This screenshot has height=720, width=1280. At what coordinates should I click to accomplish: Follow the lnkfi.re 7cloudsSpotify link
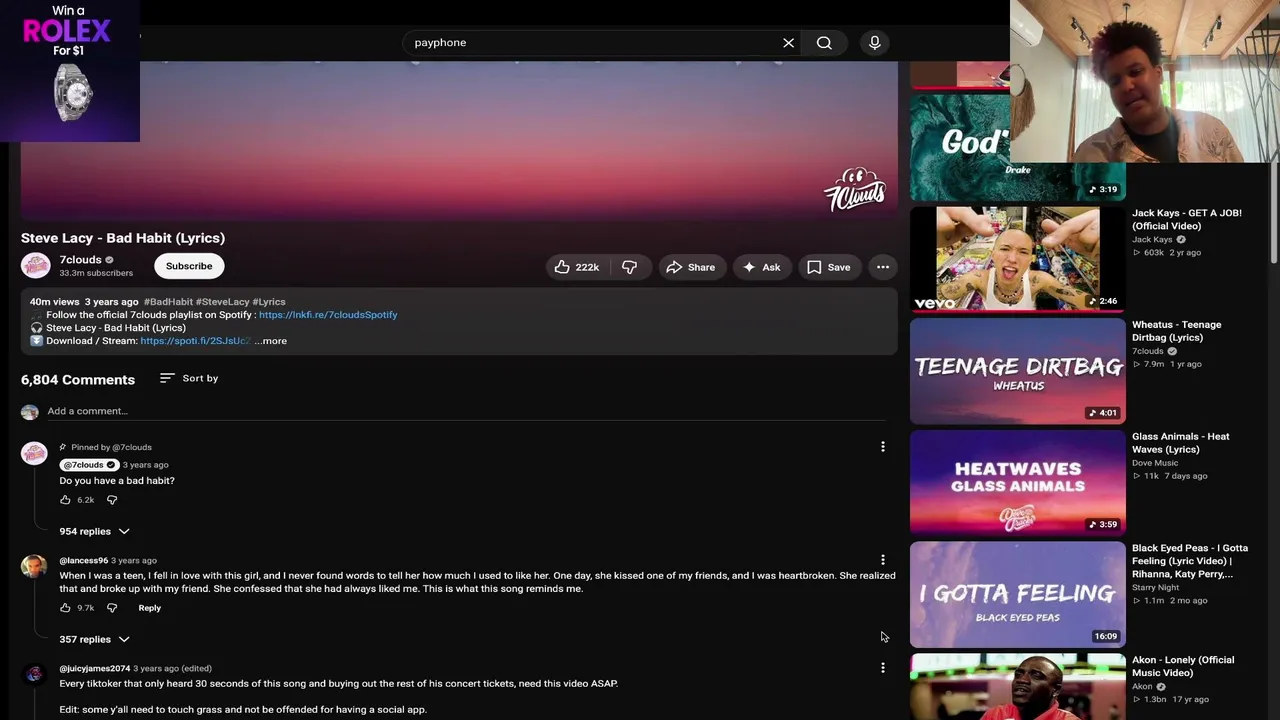point(328,315)
